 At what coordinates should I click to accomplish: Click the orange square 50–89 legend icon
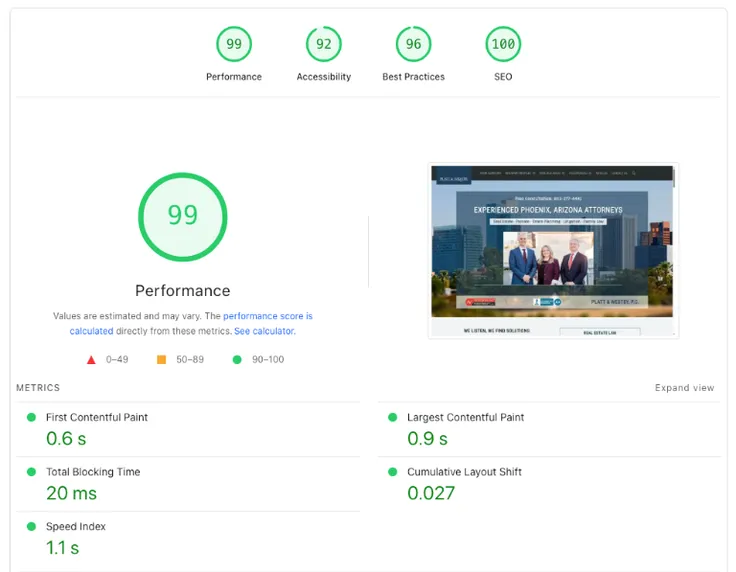(x=161, y=359)
